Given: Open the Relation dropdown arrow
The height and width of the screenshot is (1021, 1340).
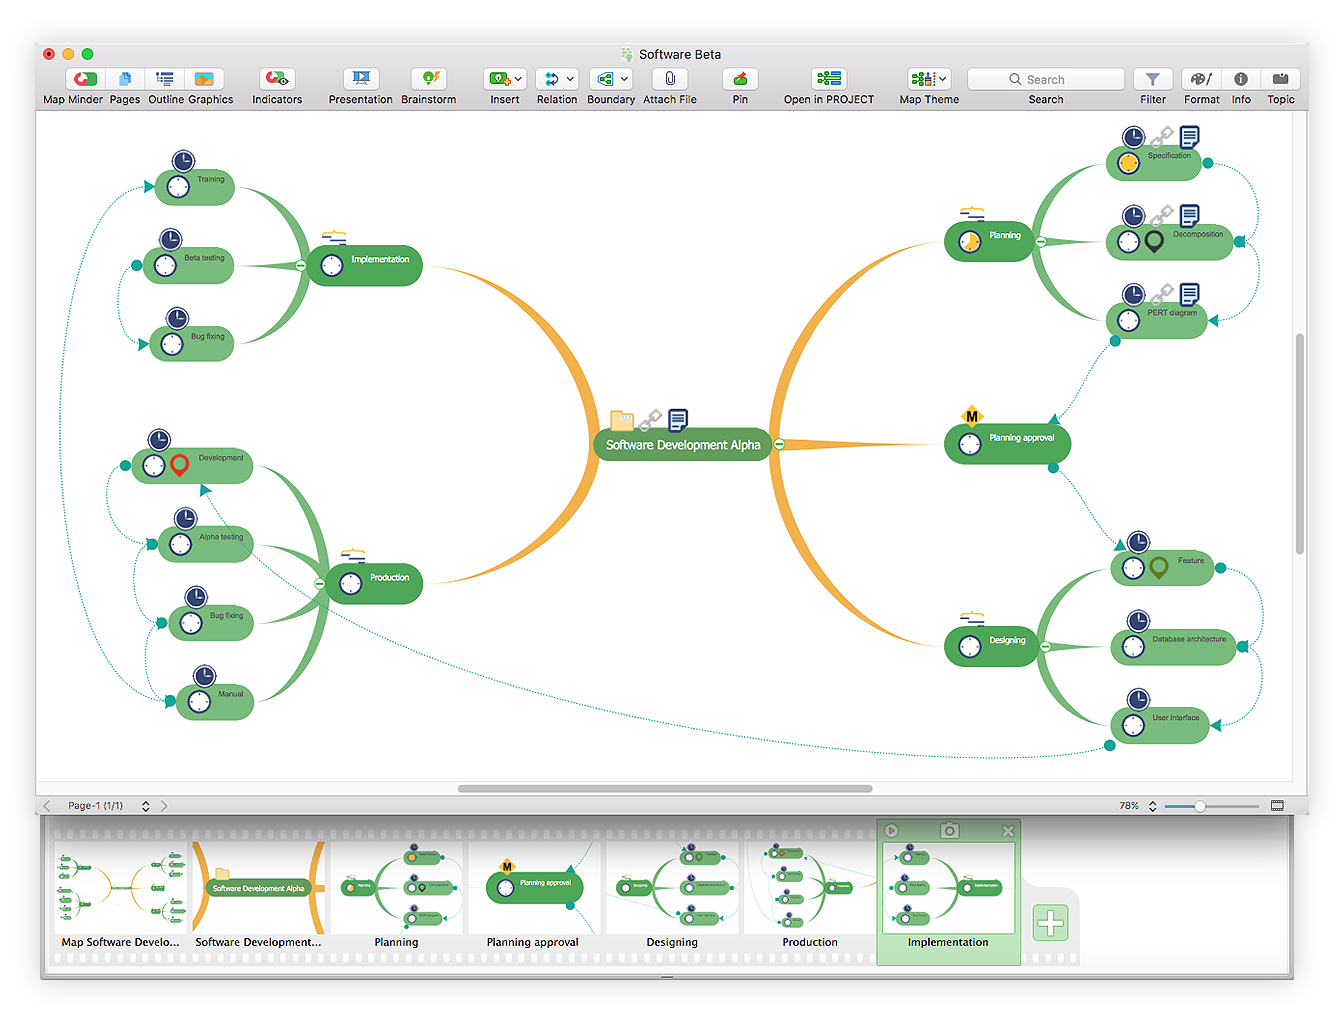Looking at the screenshot, I should [570, 79].
